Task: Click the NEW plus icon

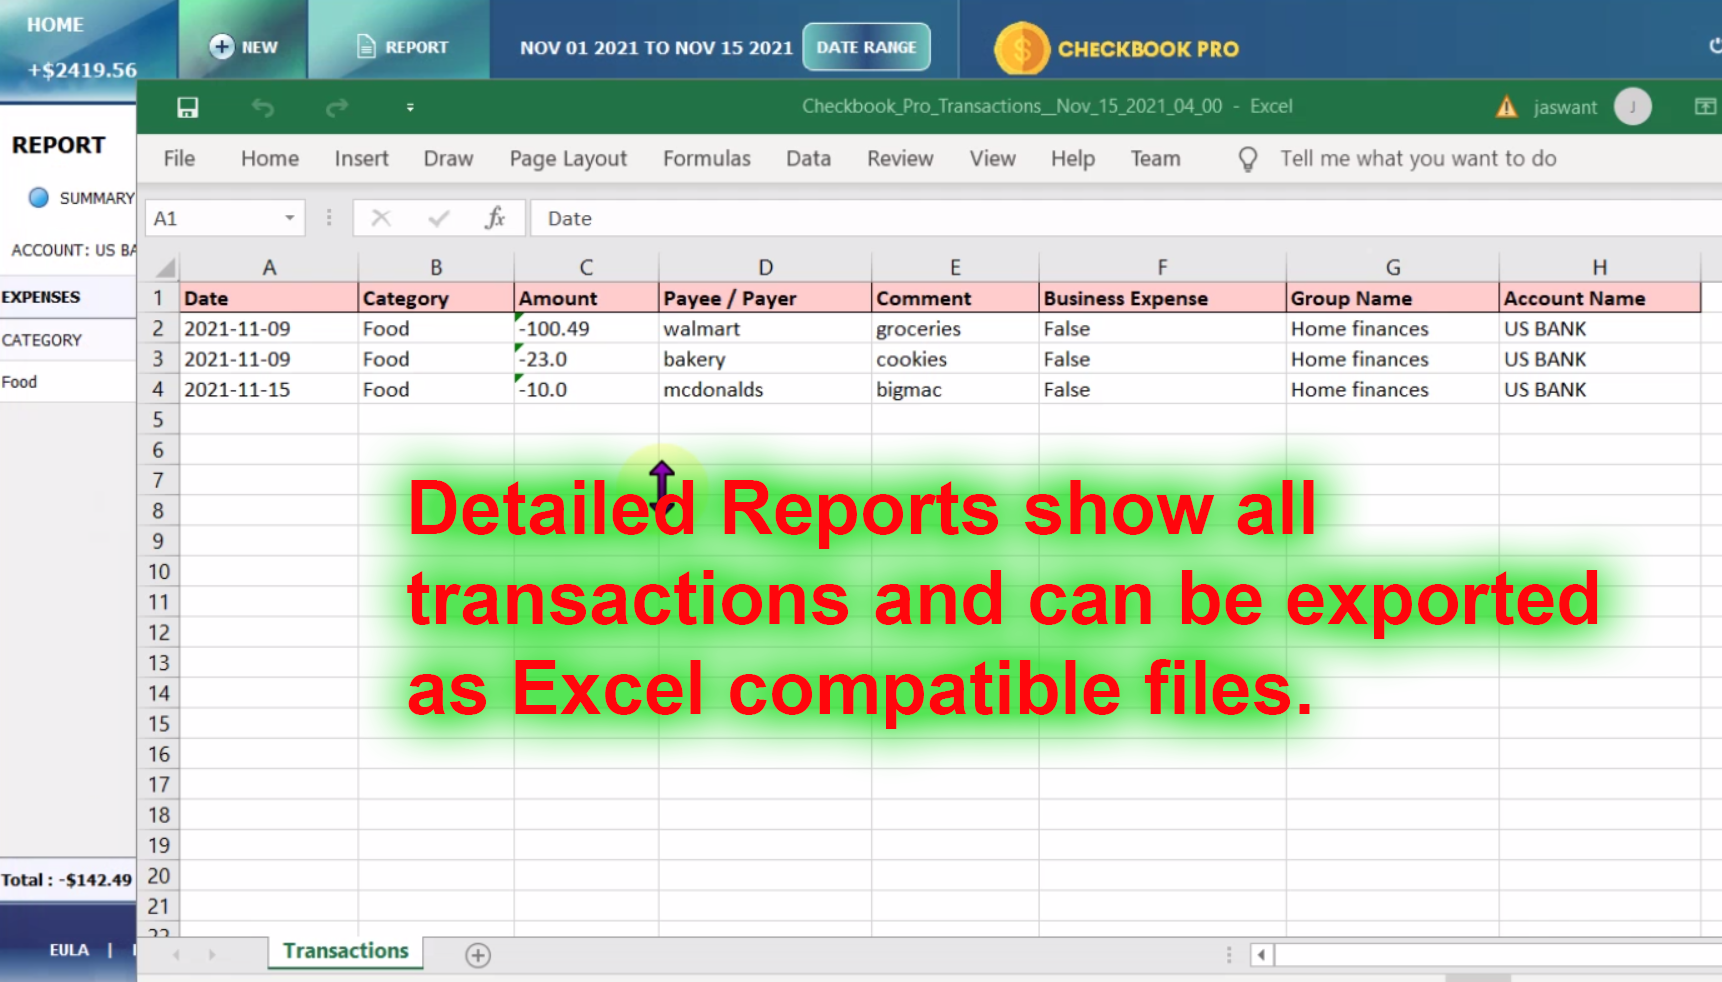Action: 222,46
